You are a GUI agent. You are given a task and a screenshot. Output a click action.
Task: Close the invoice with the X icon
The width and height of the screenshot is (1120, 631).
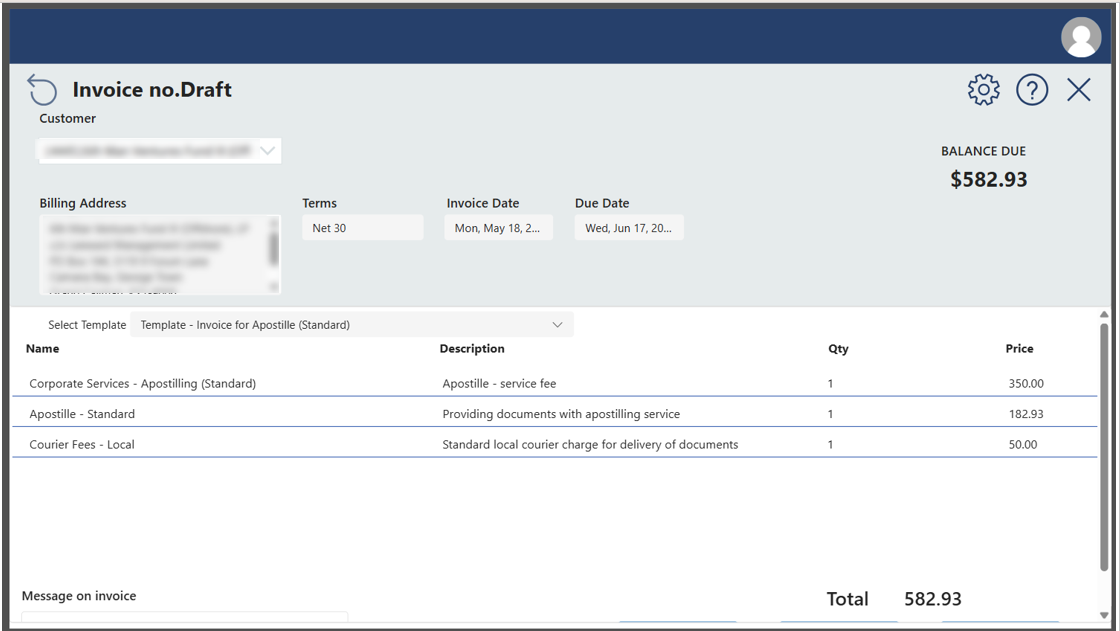[1079, 90]
